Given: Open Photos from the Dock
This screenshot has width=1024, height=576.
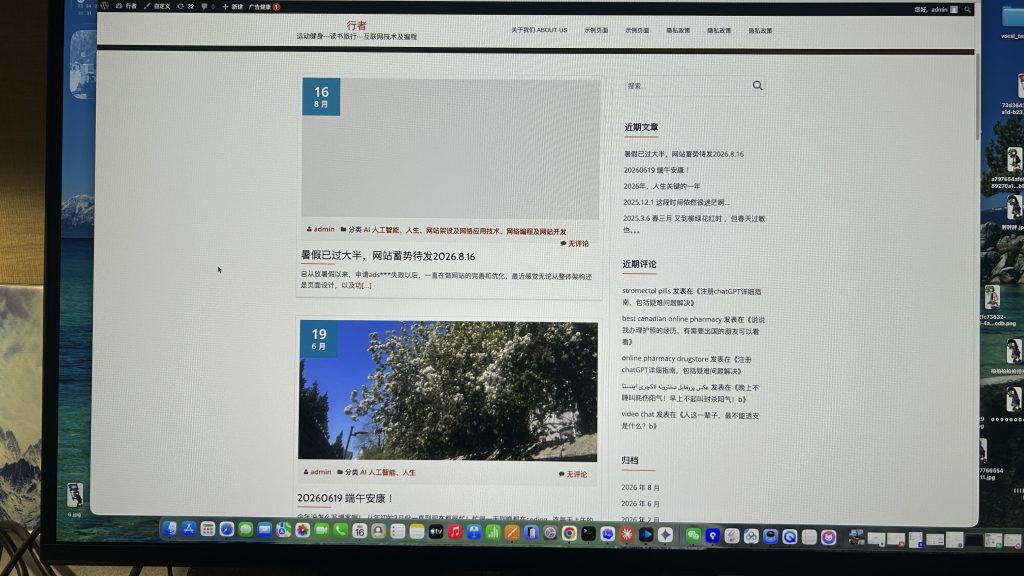Looking at the screenshot, I should tap(302, 530).
